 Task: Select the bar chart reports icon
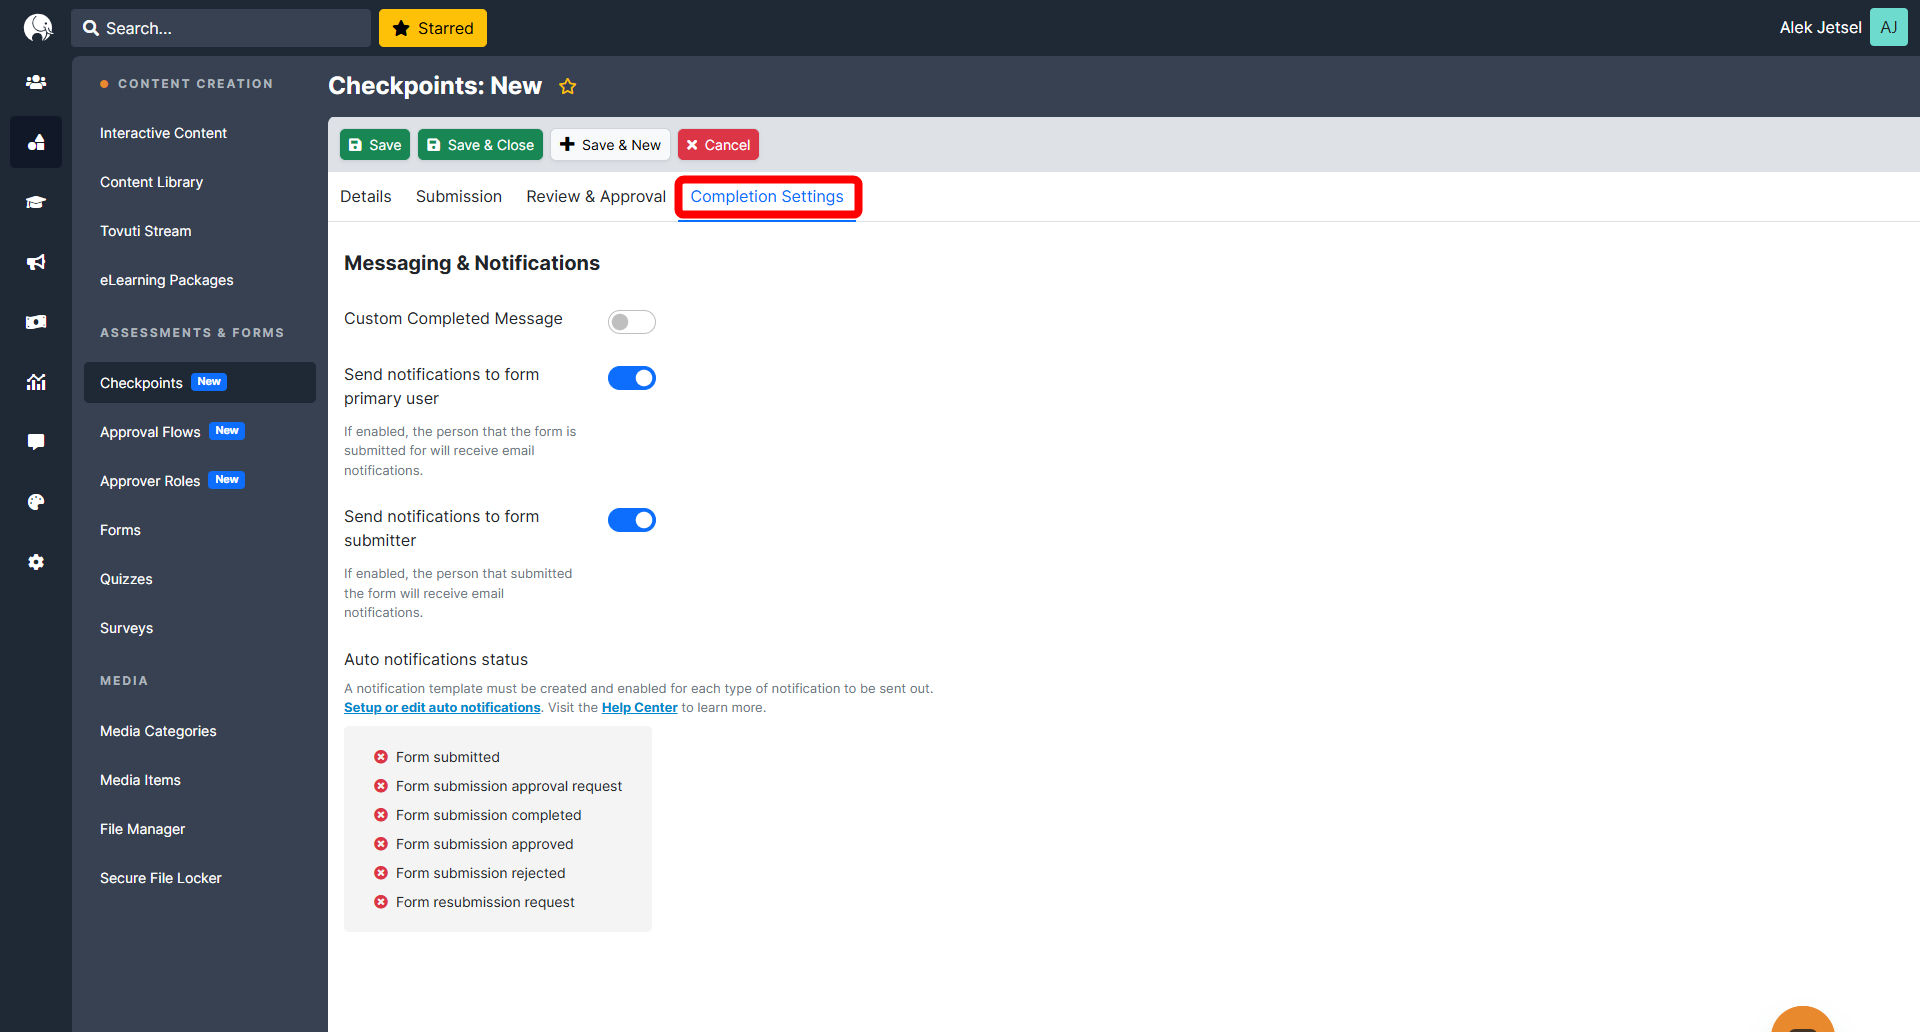pos(36,382)
